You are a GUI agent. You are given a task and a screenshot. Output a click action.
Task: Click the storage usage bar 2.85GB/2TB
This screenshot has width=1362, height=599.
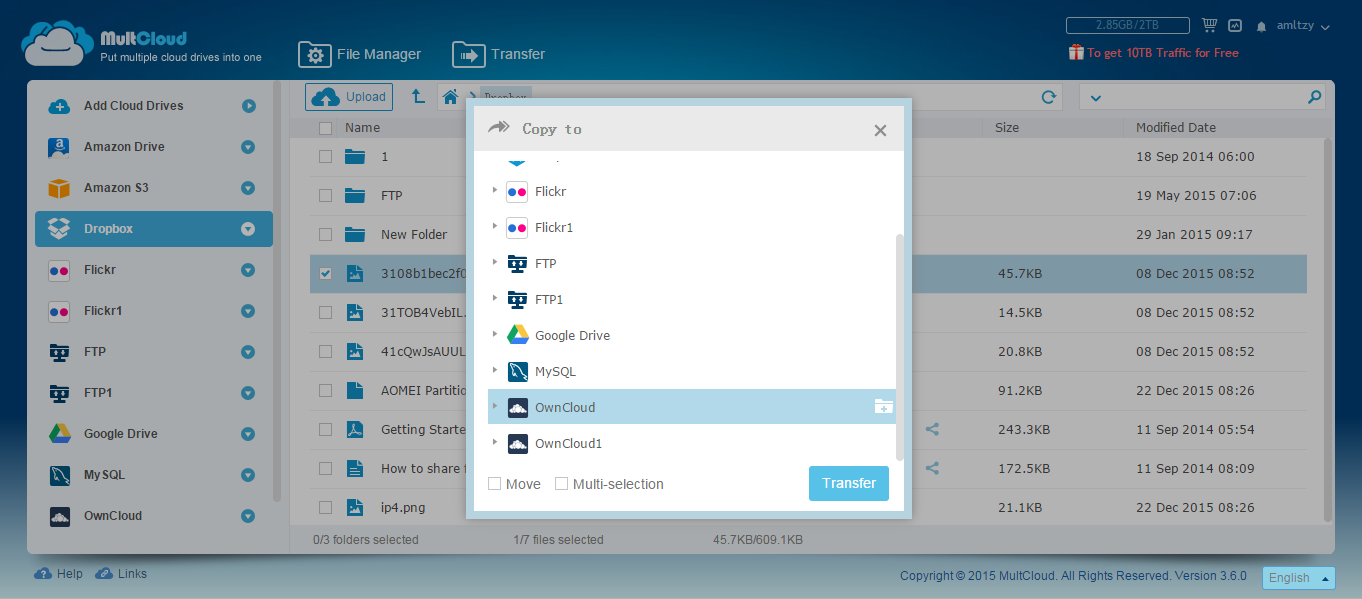(x=1127, y=26)
